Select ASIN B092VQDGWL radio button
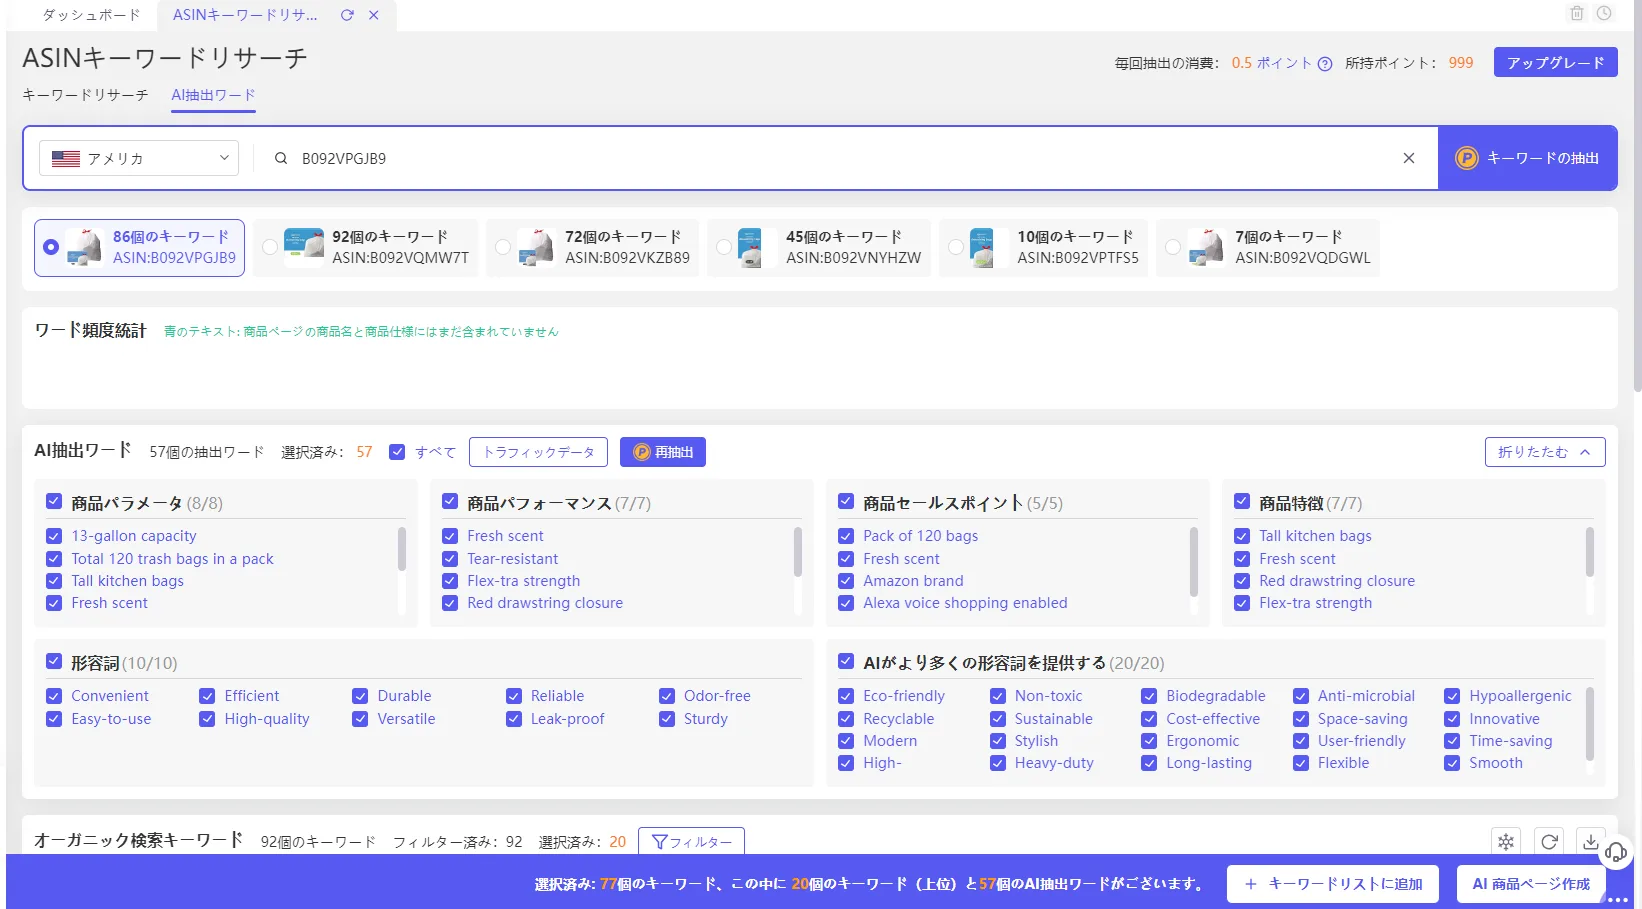The image size is (1642, 909). pos(1173,247)
